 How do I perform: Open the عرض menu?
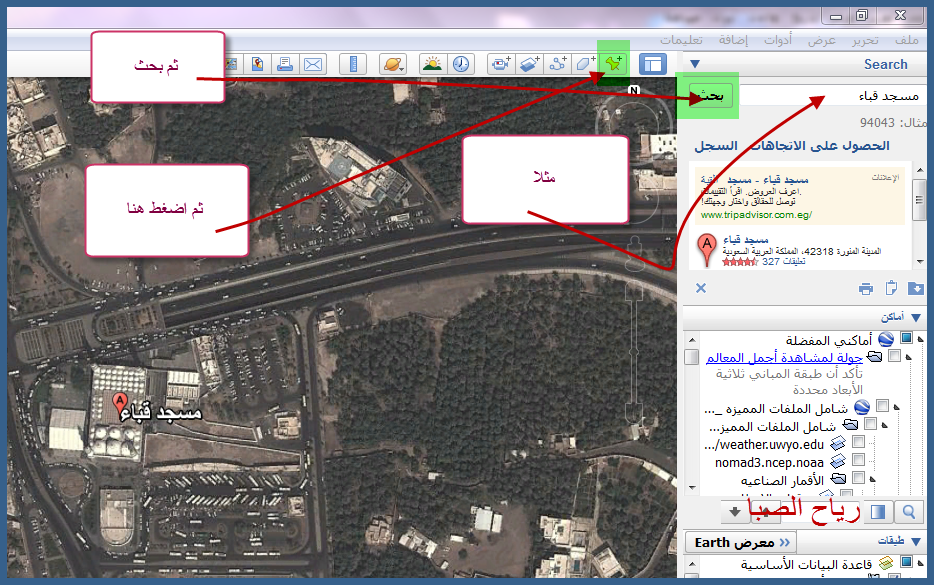(x=821, y=40)
